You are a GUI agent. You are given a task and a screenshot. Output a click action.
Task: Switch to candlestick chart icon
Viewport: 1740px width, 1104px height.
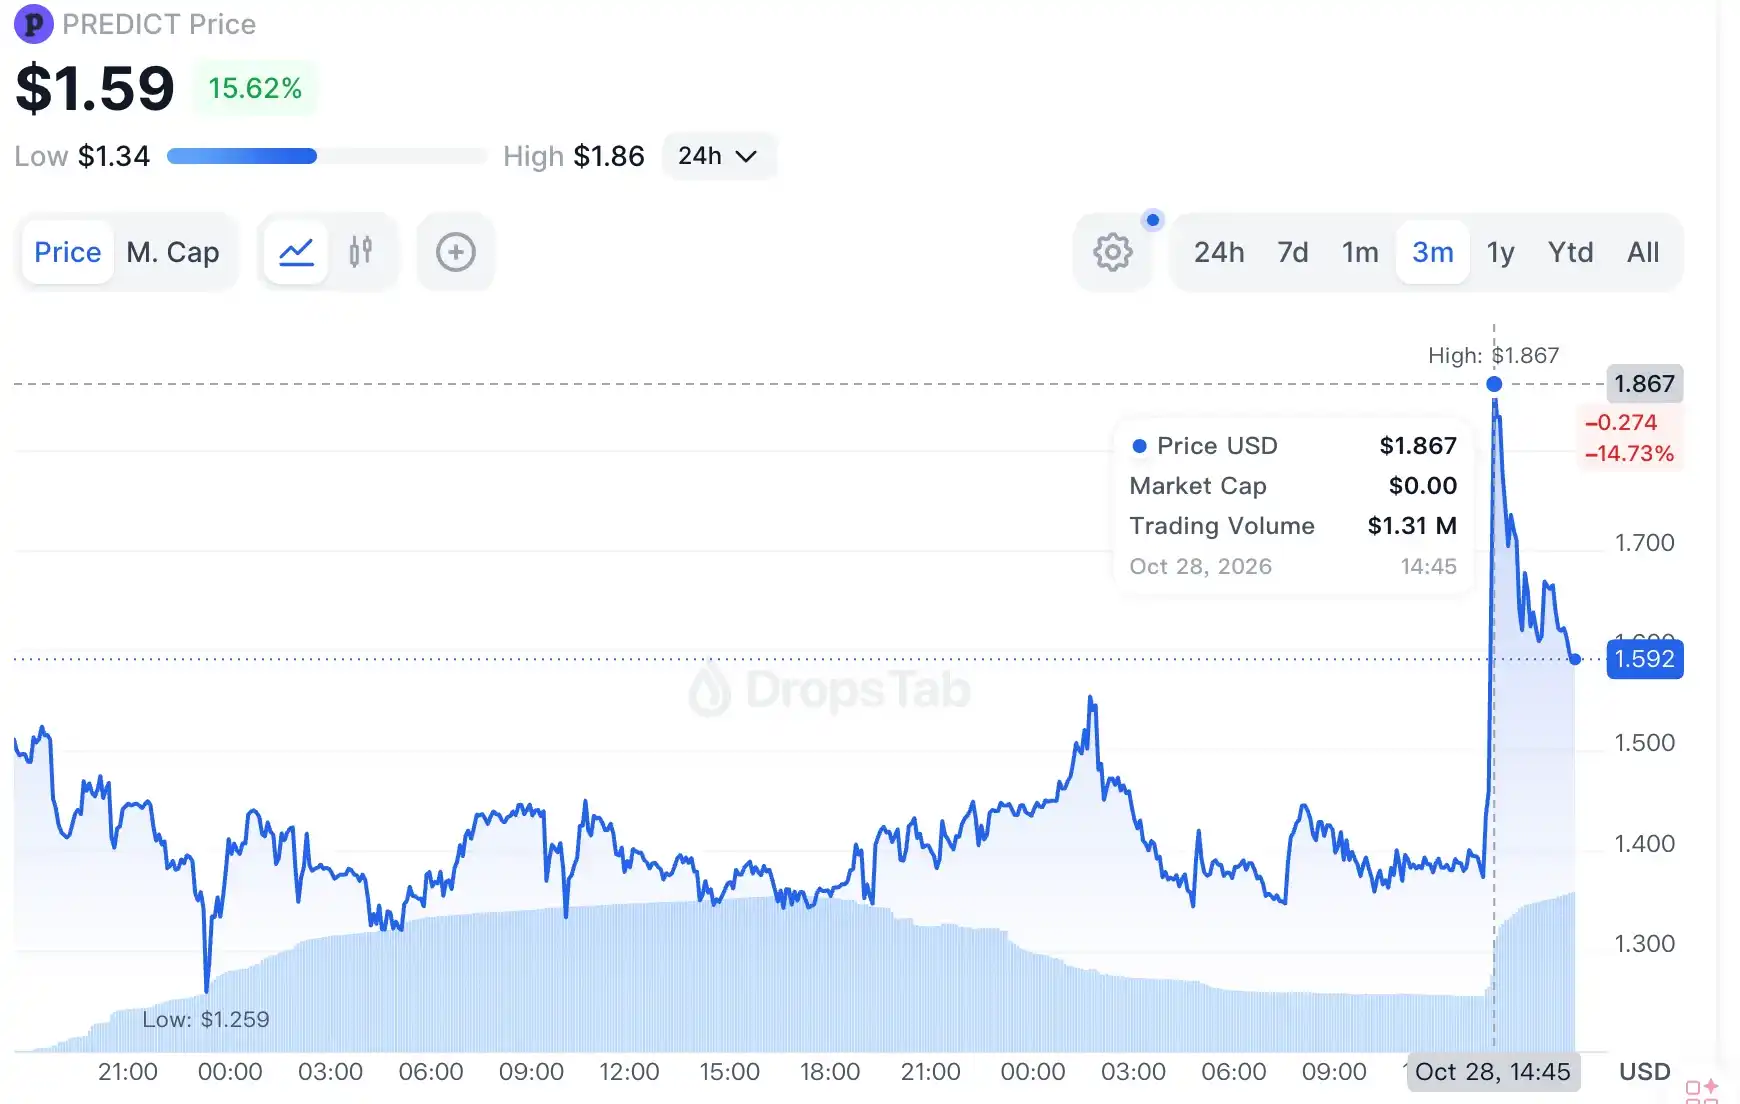coord(361,252)
